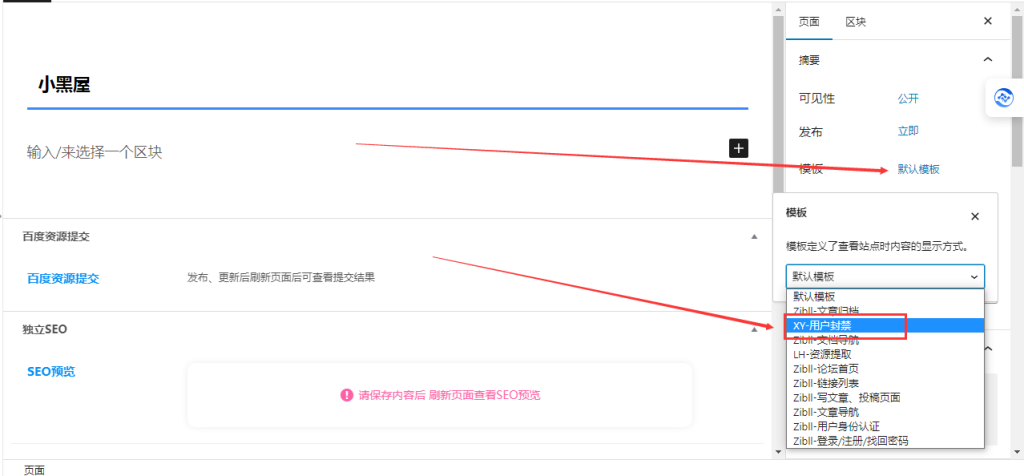This screenshot has width=1024, height=476.
Task: Choose the Zibll-用户身份认证 template option
Action: point(885,426)
